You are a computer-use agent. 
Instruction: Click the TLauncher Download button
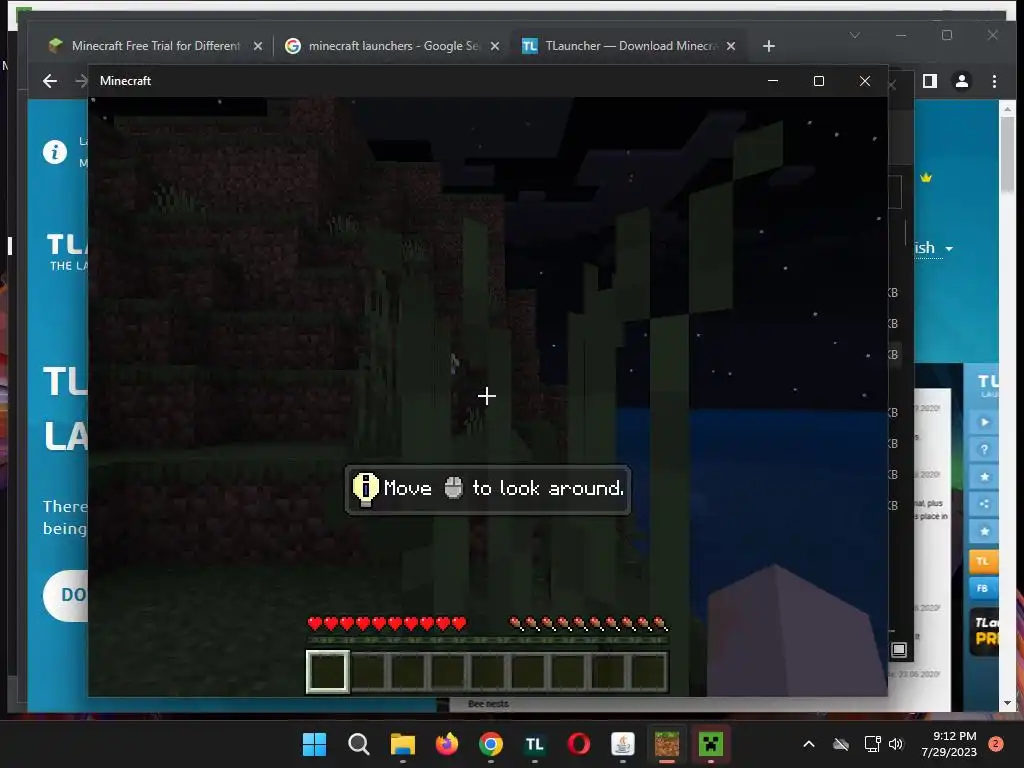[x=66, y=595]
